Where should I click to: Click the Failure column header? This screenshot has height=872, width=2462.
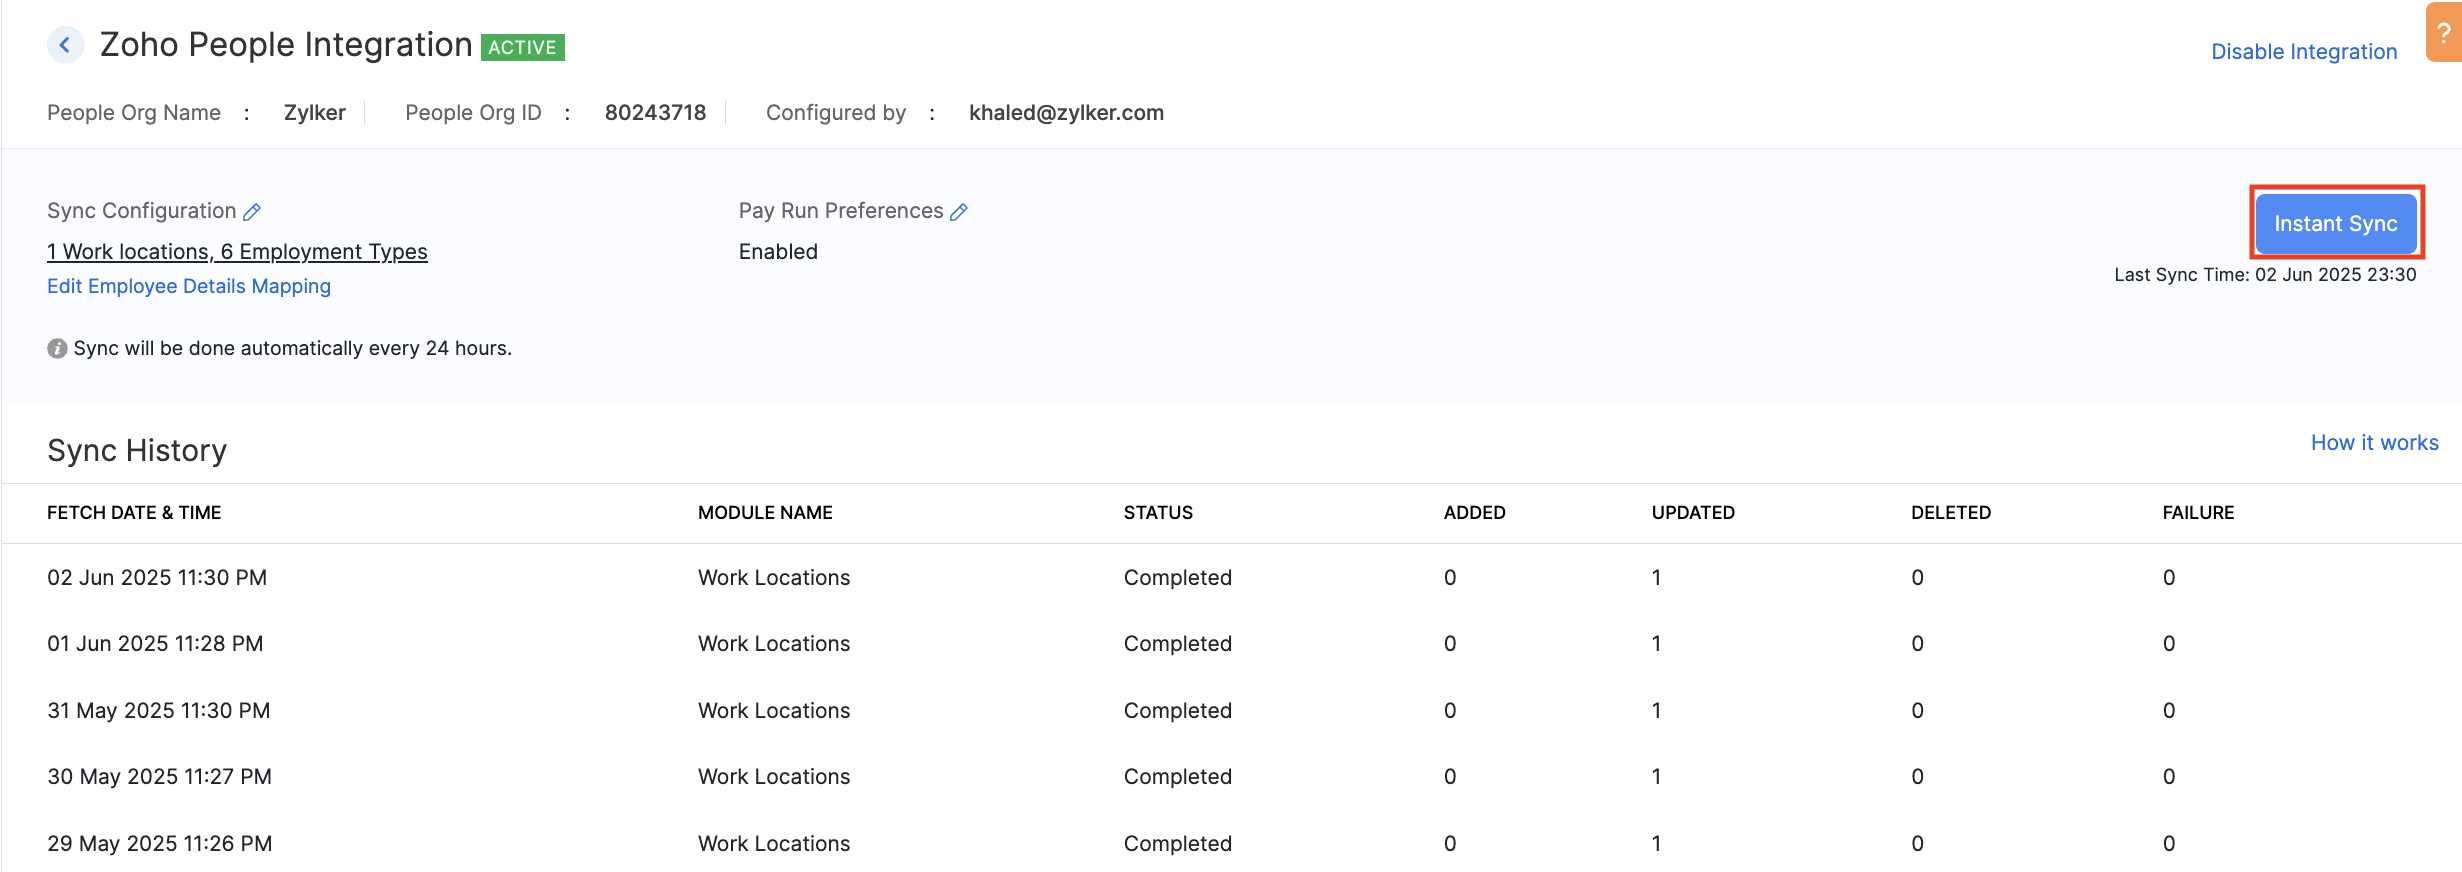[2197, 513]
